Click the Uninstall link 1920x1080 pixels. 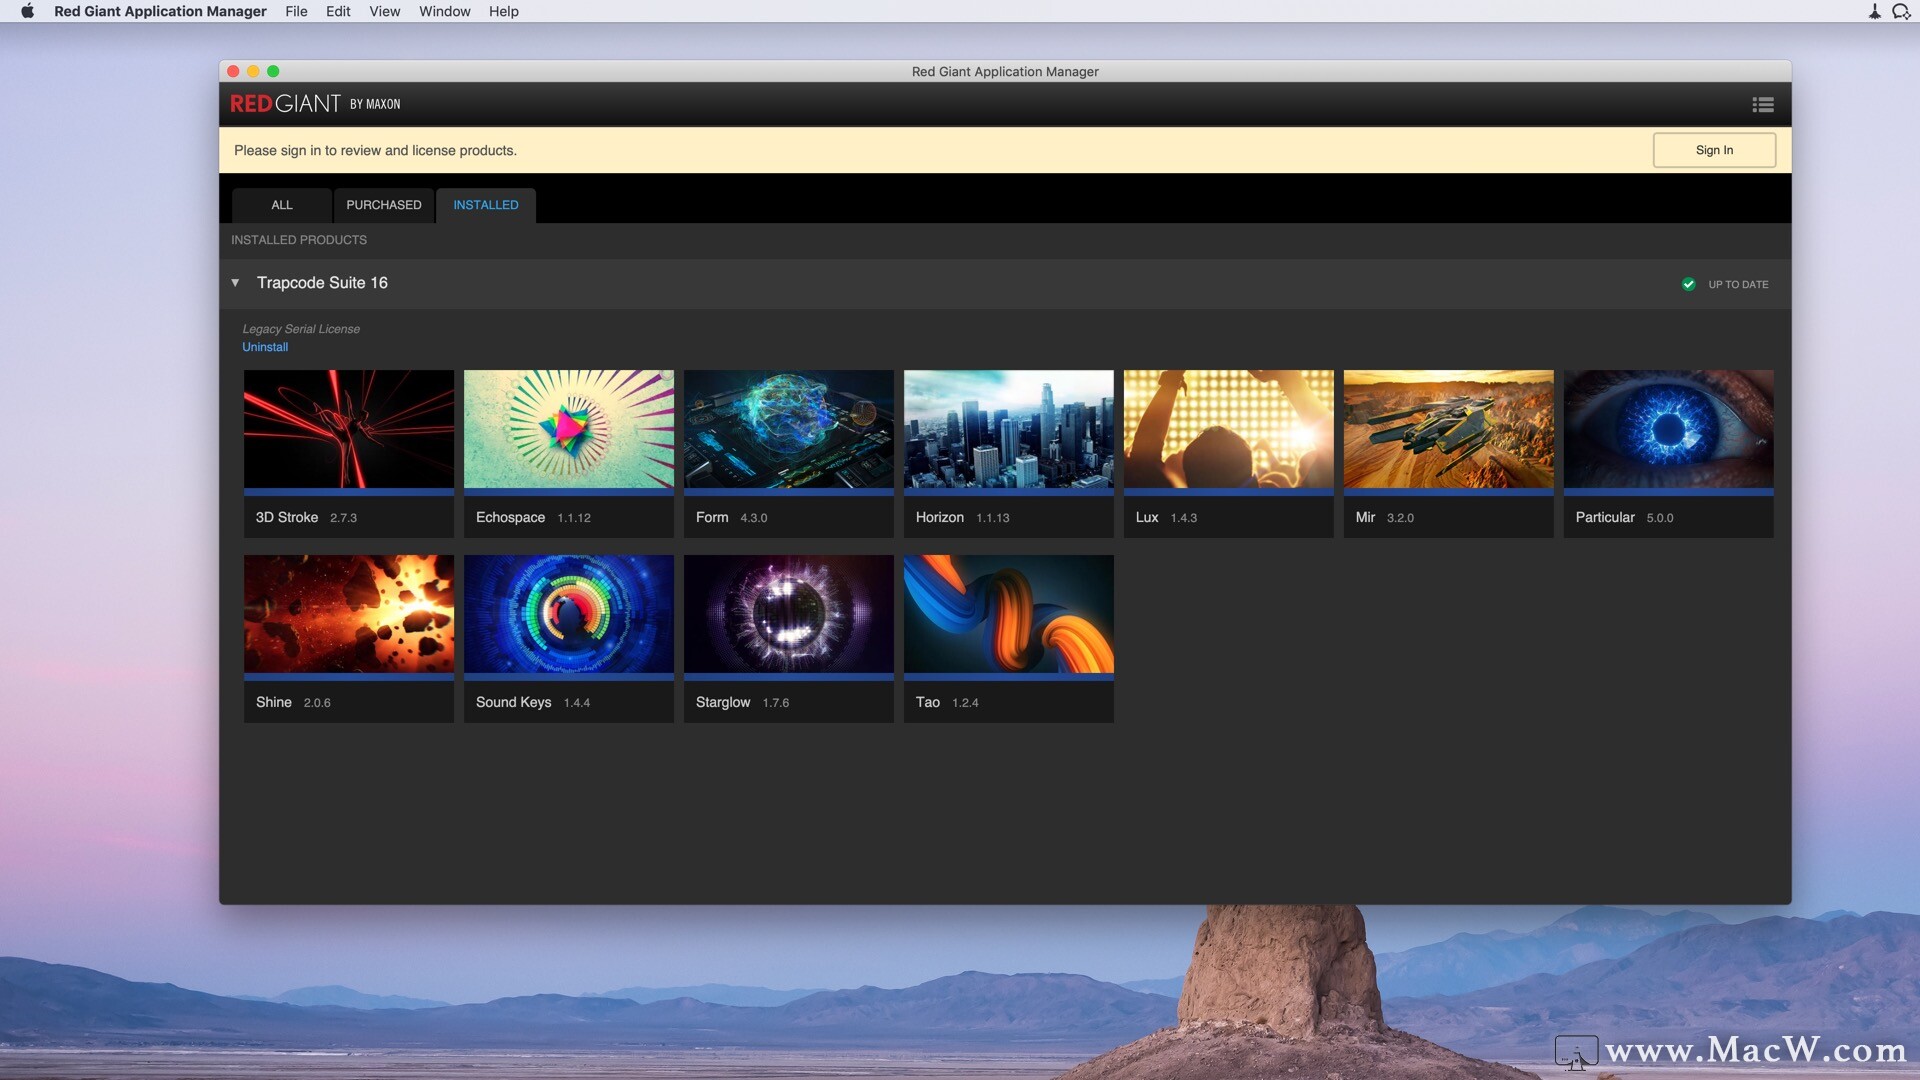point(265,347)
